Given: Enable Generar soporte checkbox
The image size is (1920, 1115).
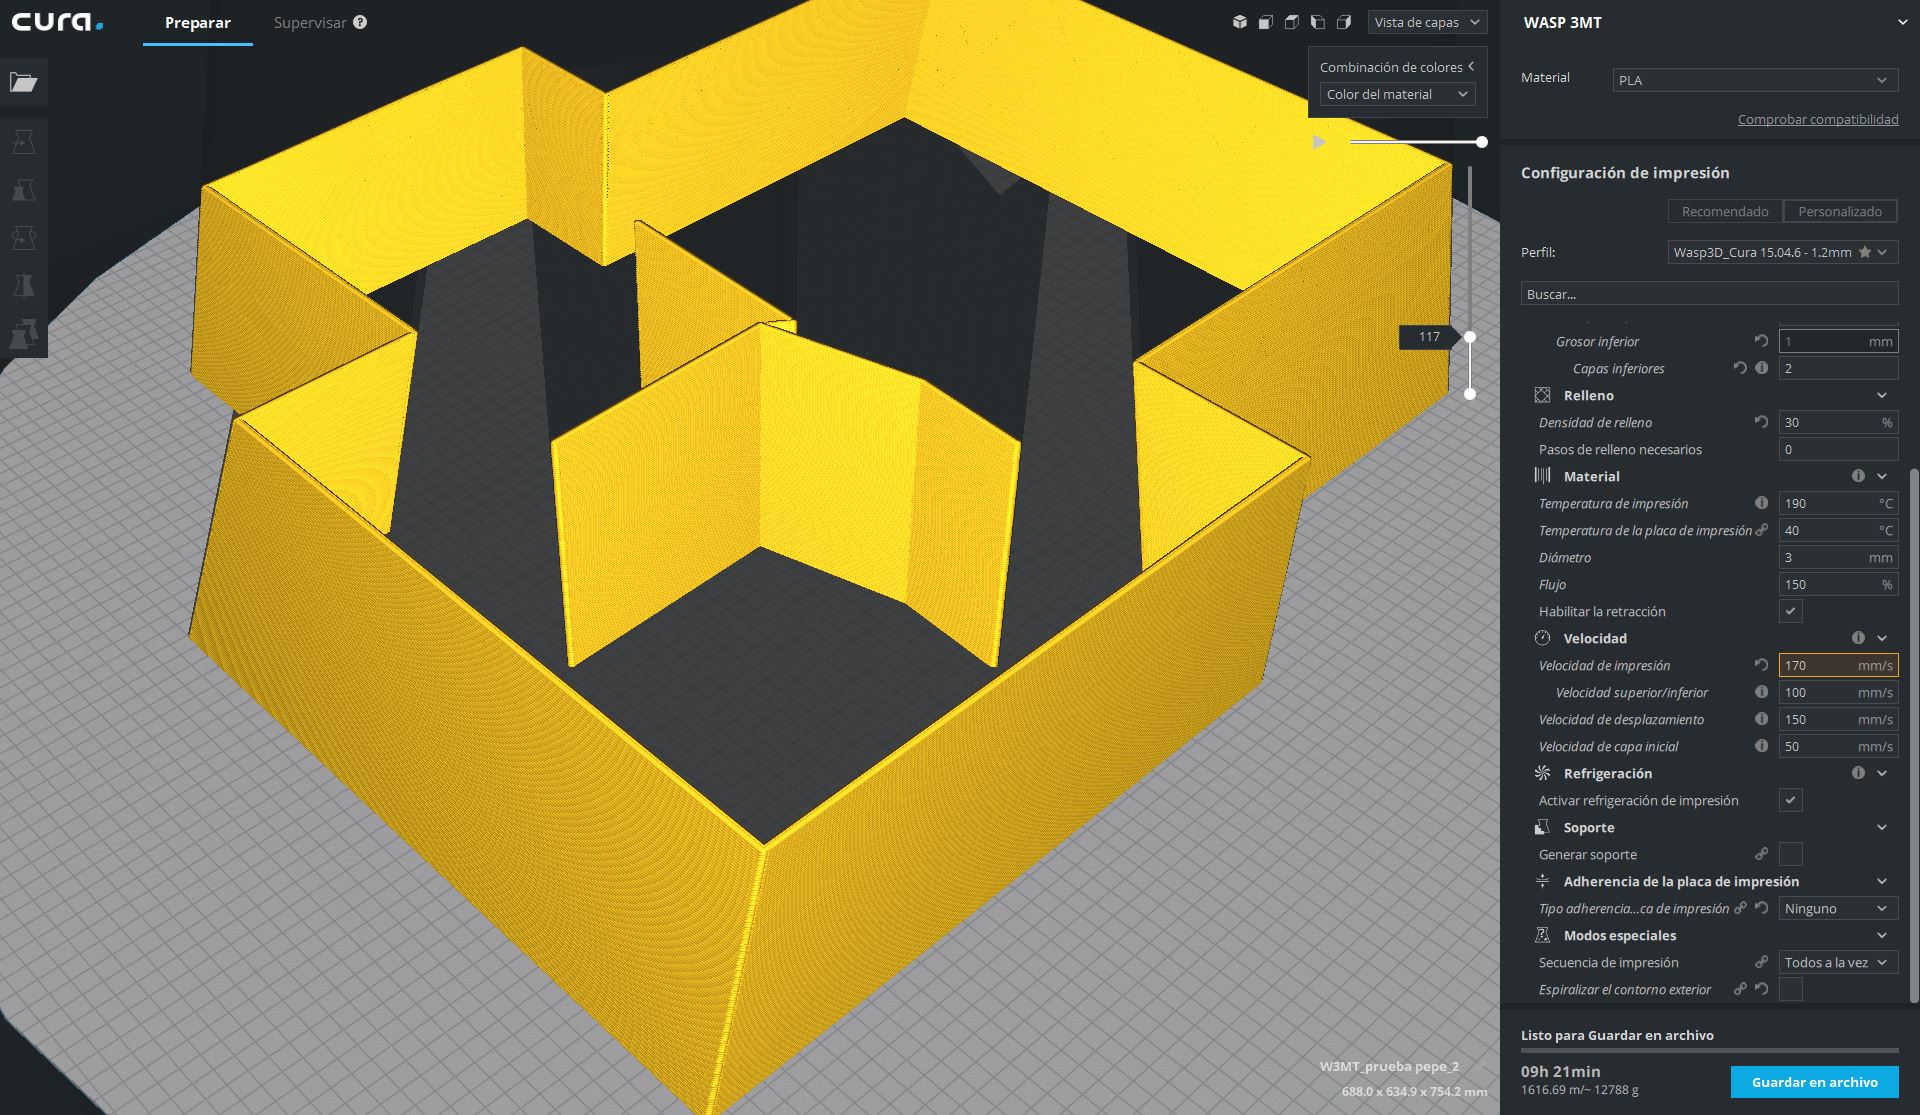Looking at the screenshot, I should [x=1791, y=854].
